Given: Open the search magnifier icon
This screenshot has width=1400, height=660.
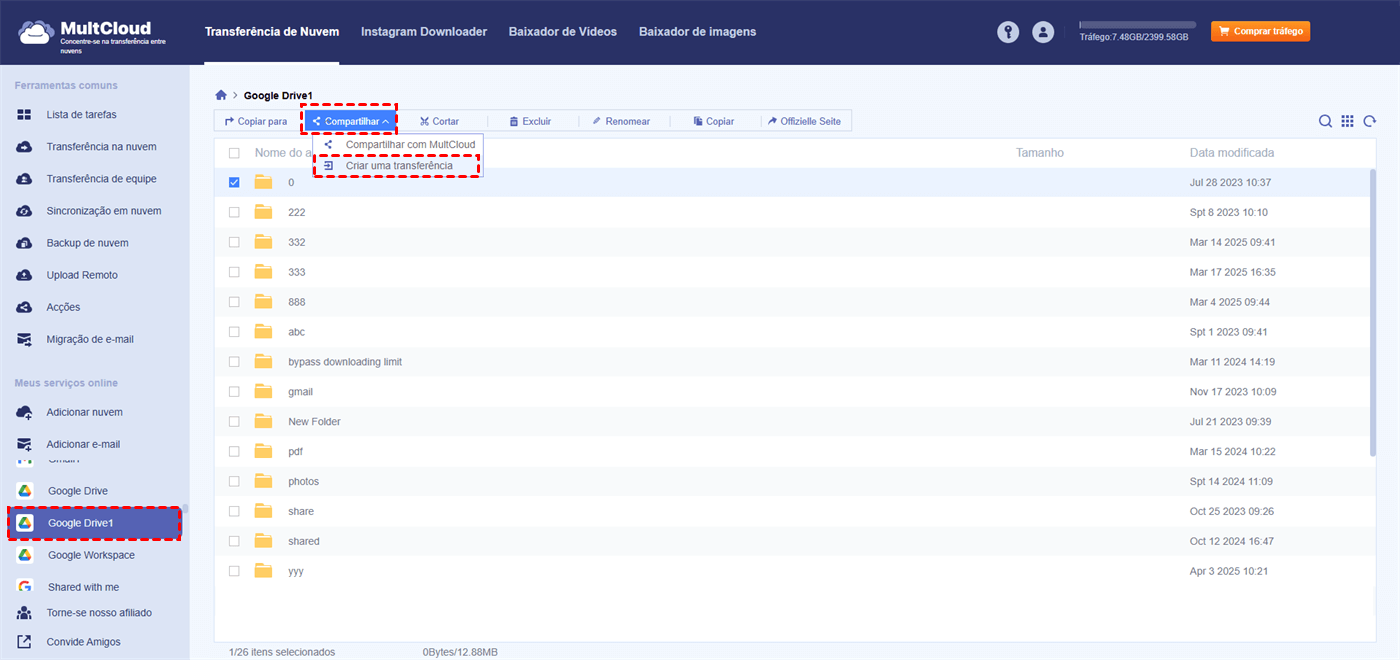Looking at the screenshot, I should 1325,121.
